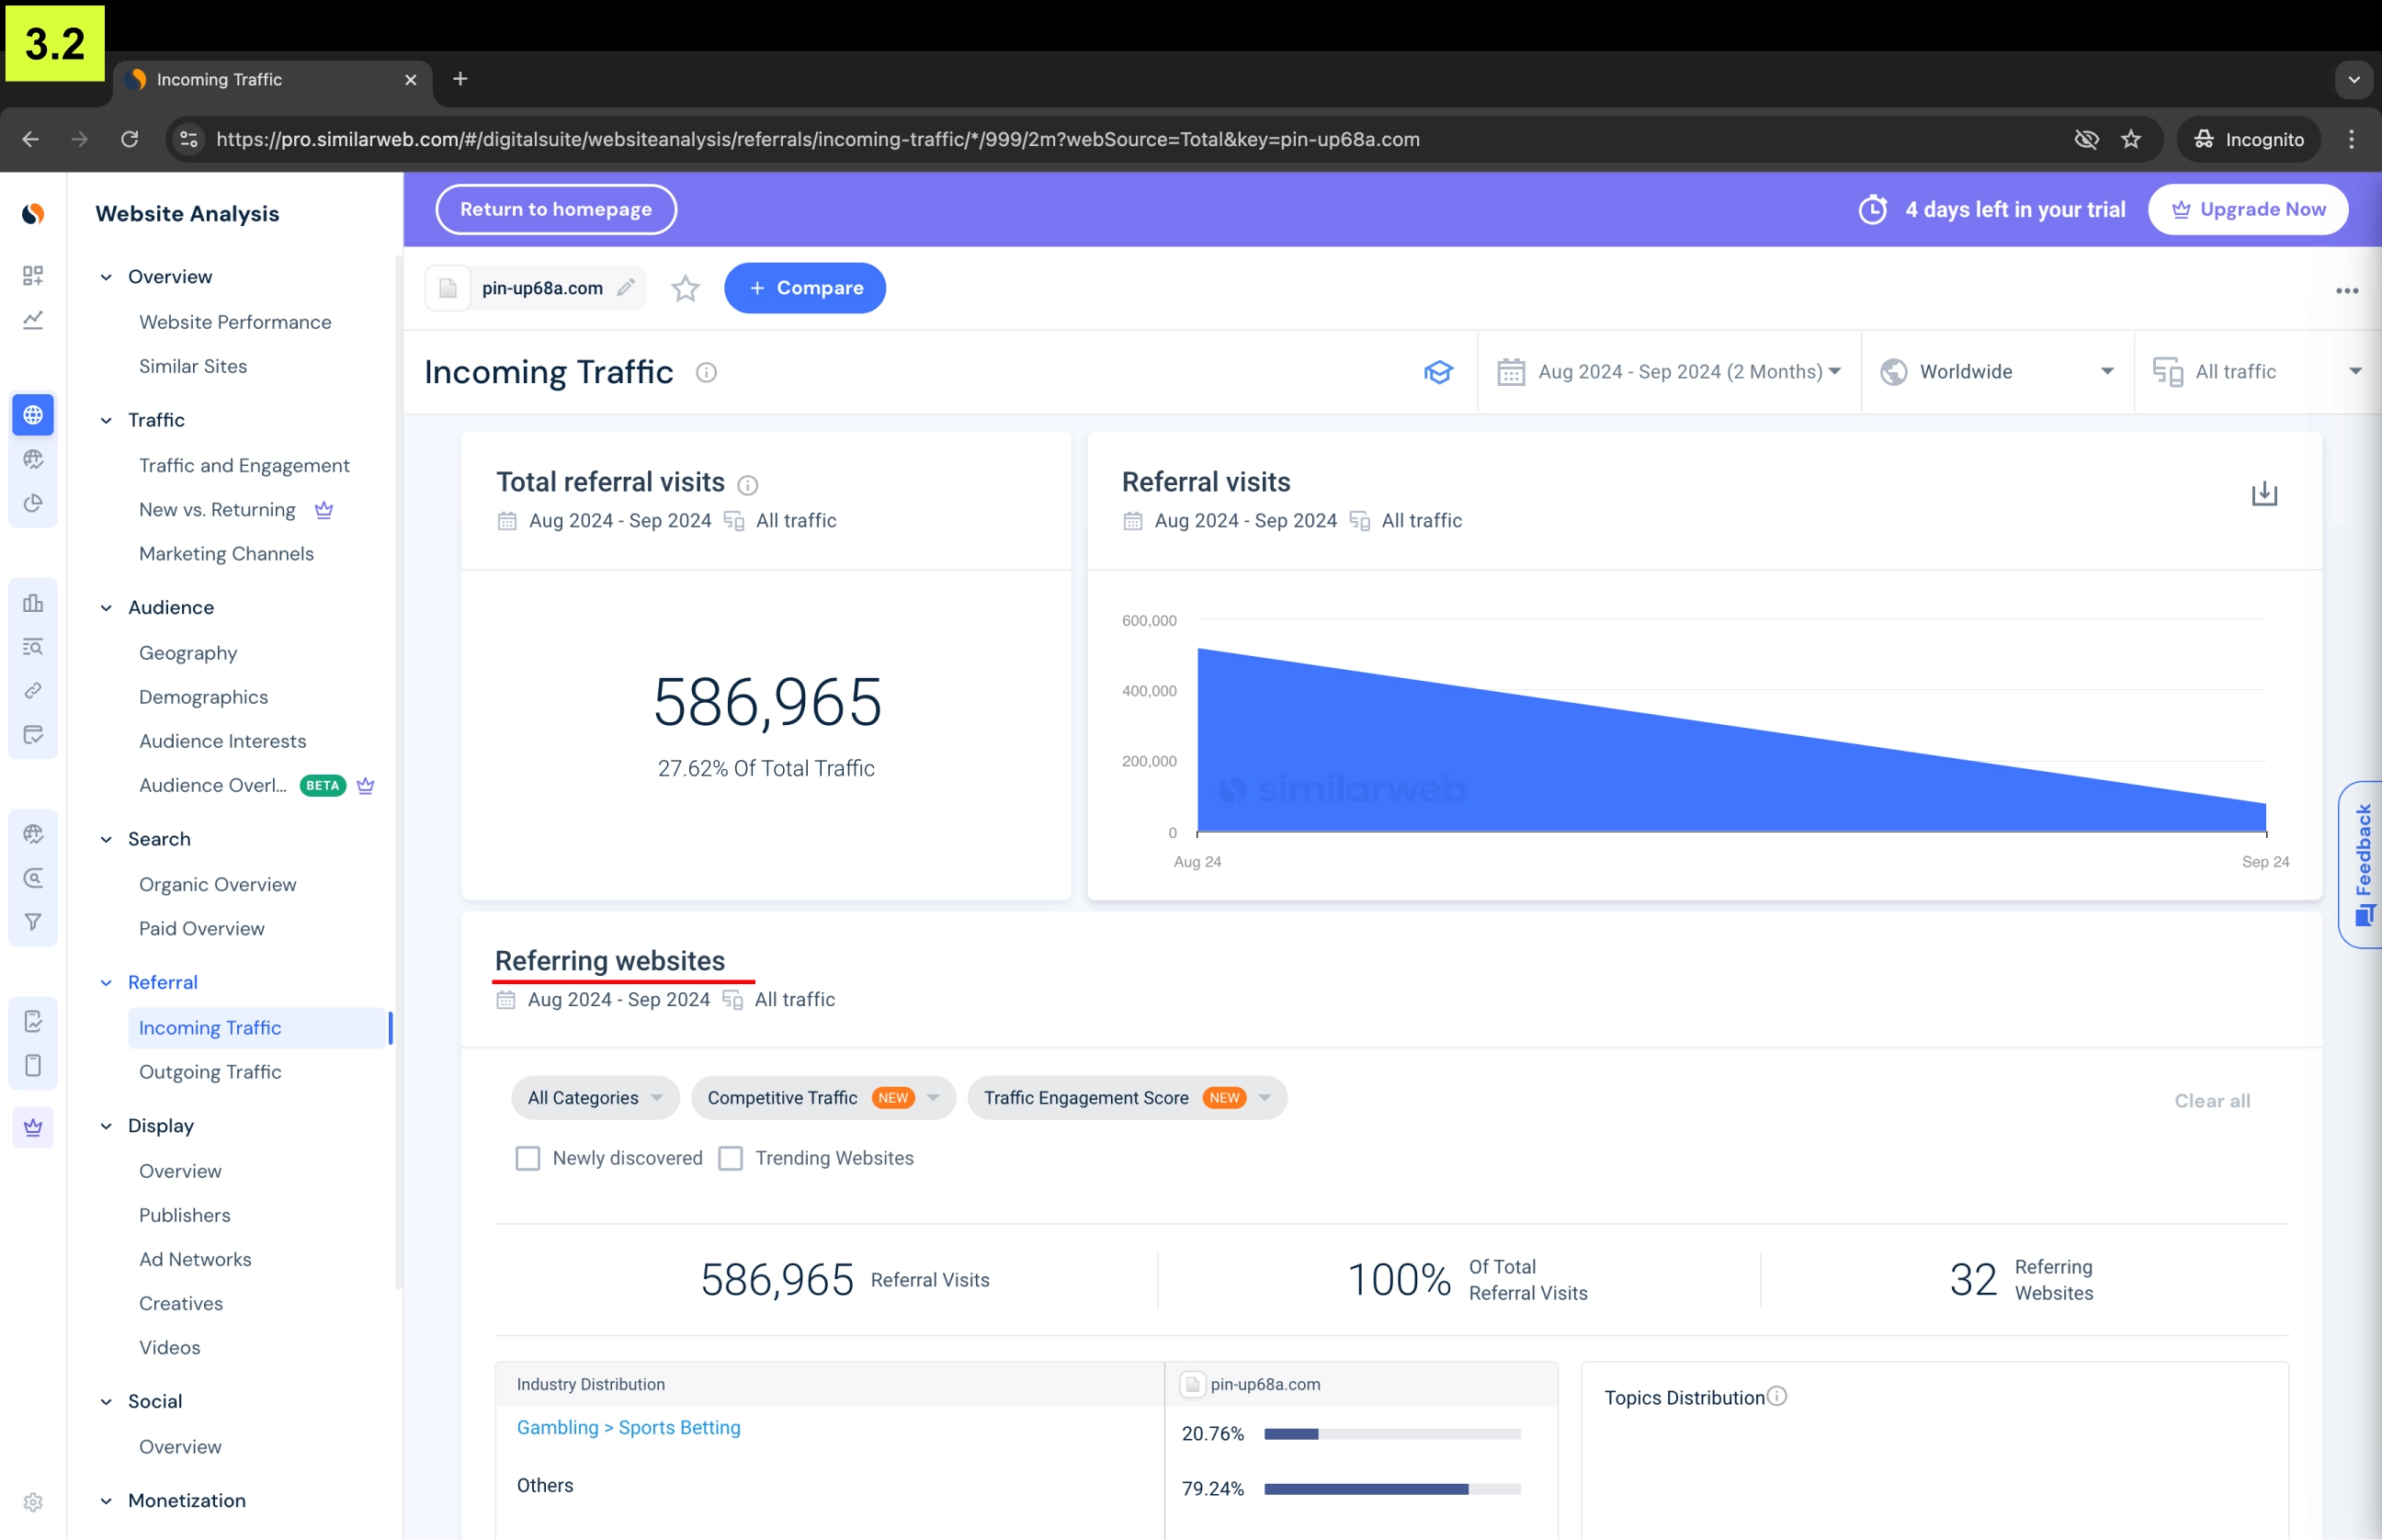Click the Similarweb logo in the sidebar

click(33, 214)
